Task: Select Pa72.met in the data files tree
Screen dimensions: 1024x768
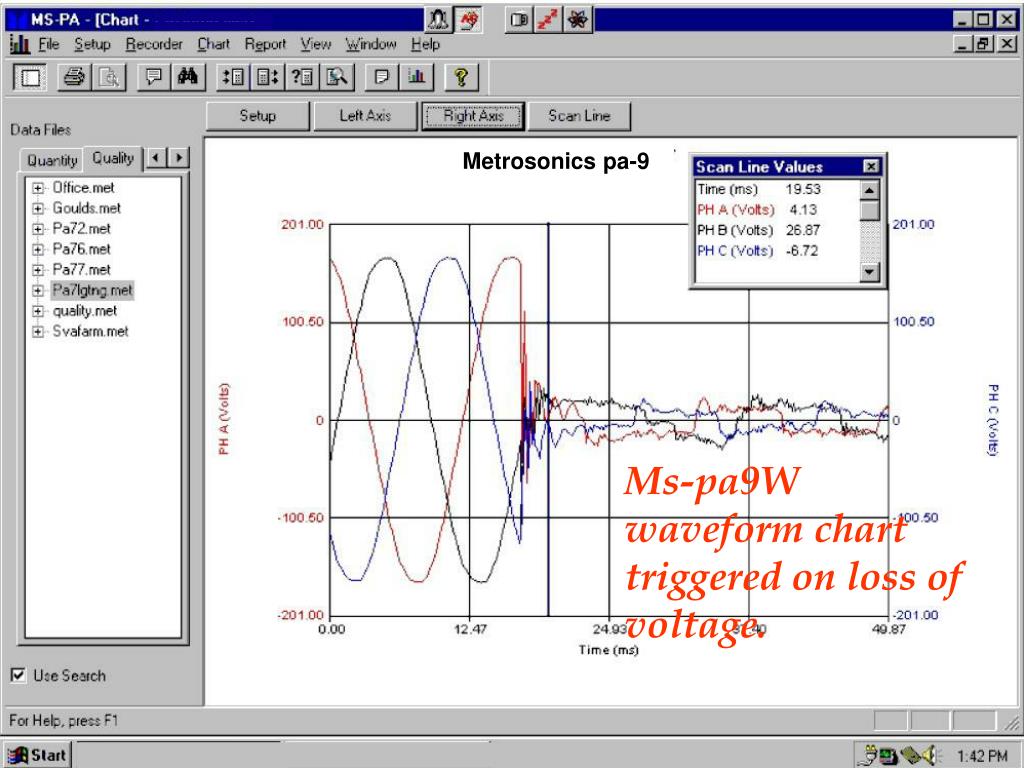Action: click(82, 229)
